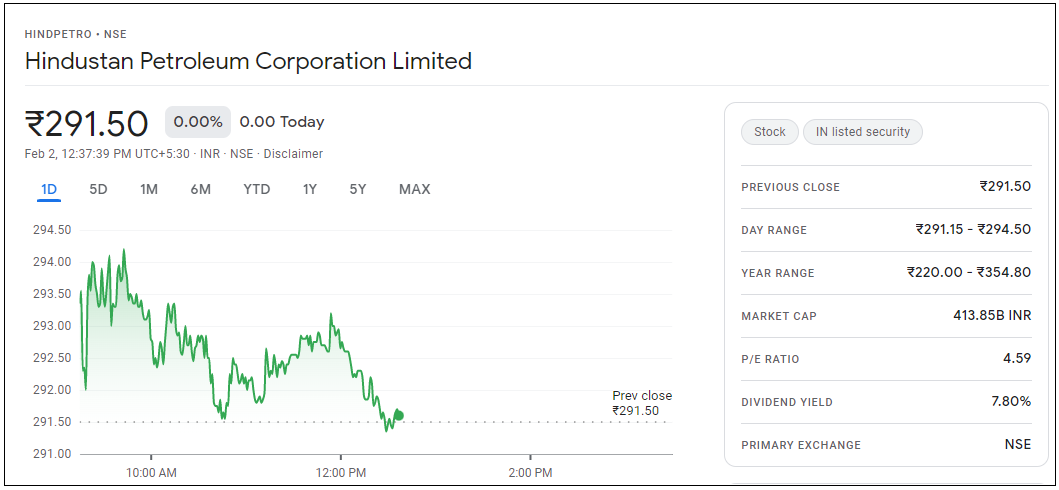Click the YEAR RANGE label
1059x490 pixels.
(x=777, y=273)
